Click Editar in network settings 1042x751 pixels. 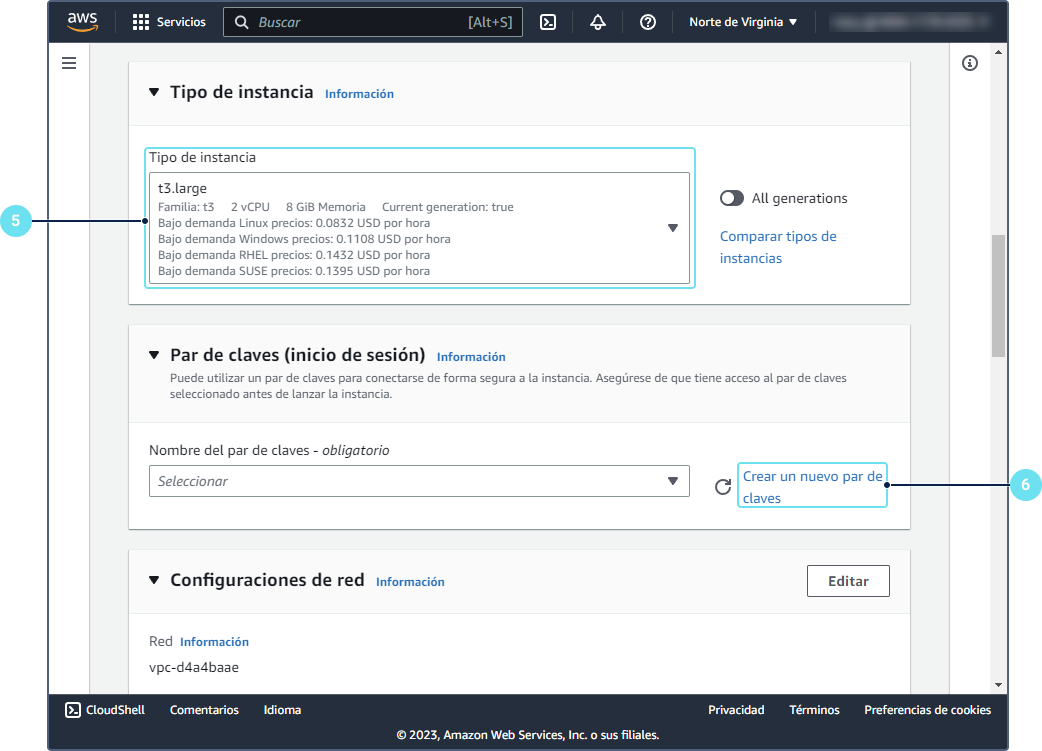[848, 581]
